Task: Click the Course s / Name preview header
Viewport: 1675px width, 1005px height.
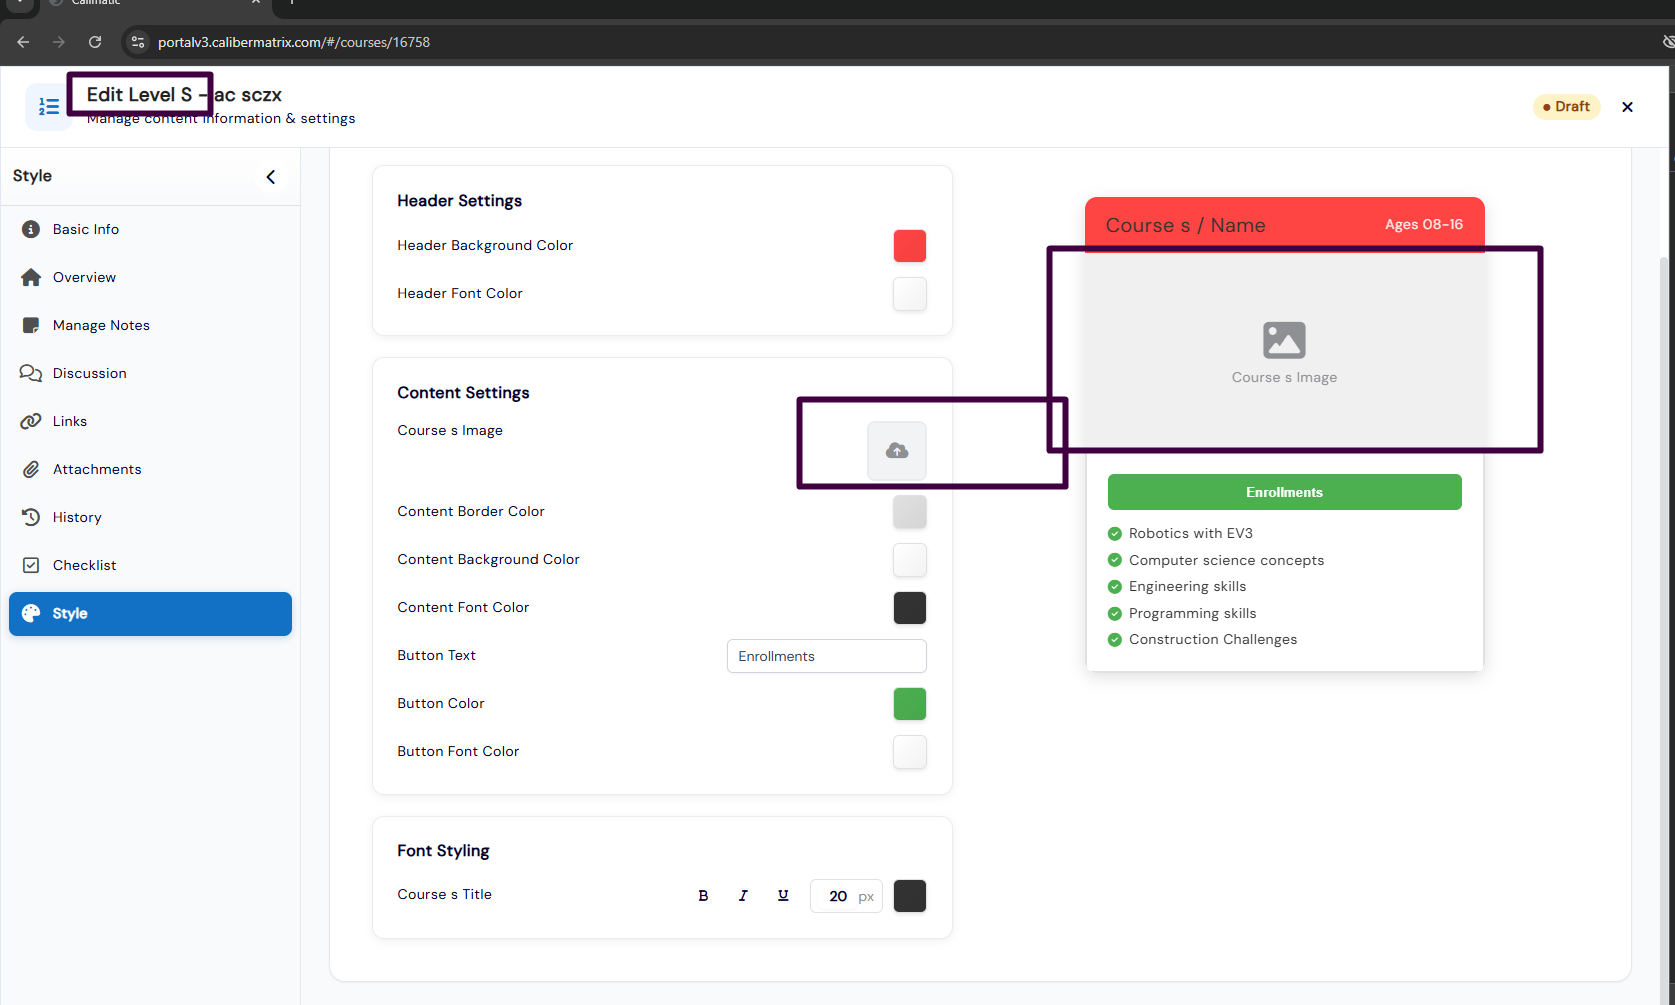Action: pyautogui.click(x=1186, y=225)
